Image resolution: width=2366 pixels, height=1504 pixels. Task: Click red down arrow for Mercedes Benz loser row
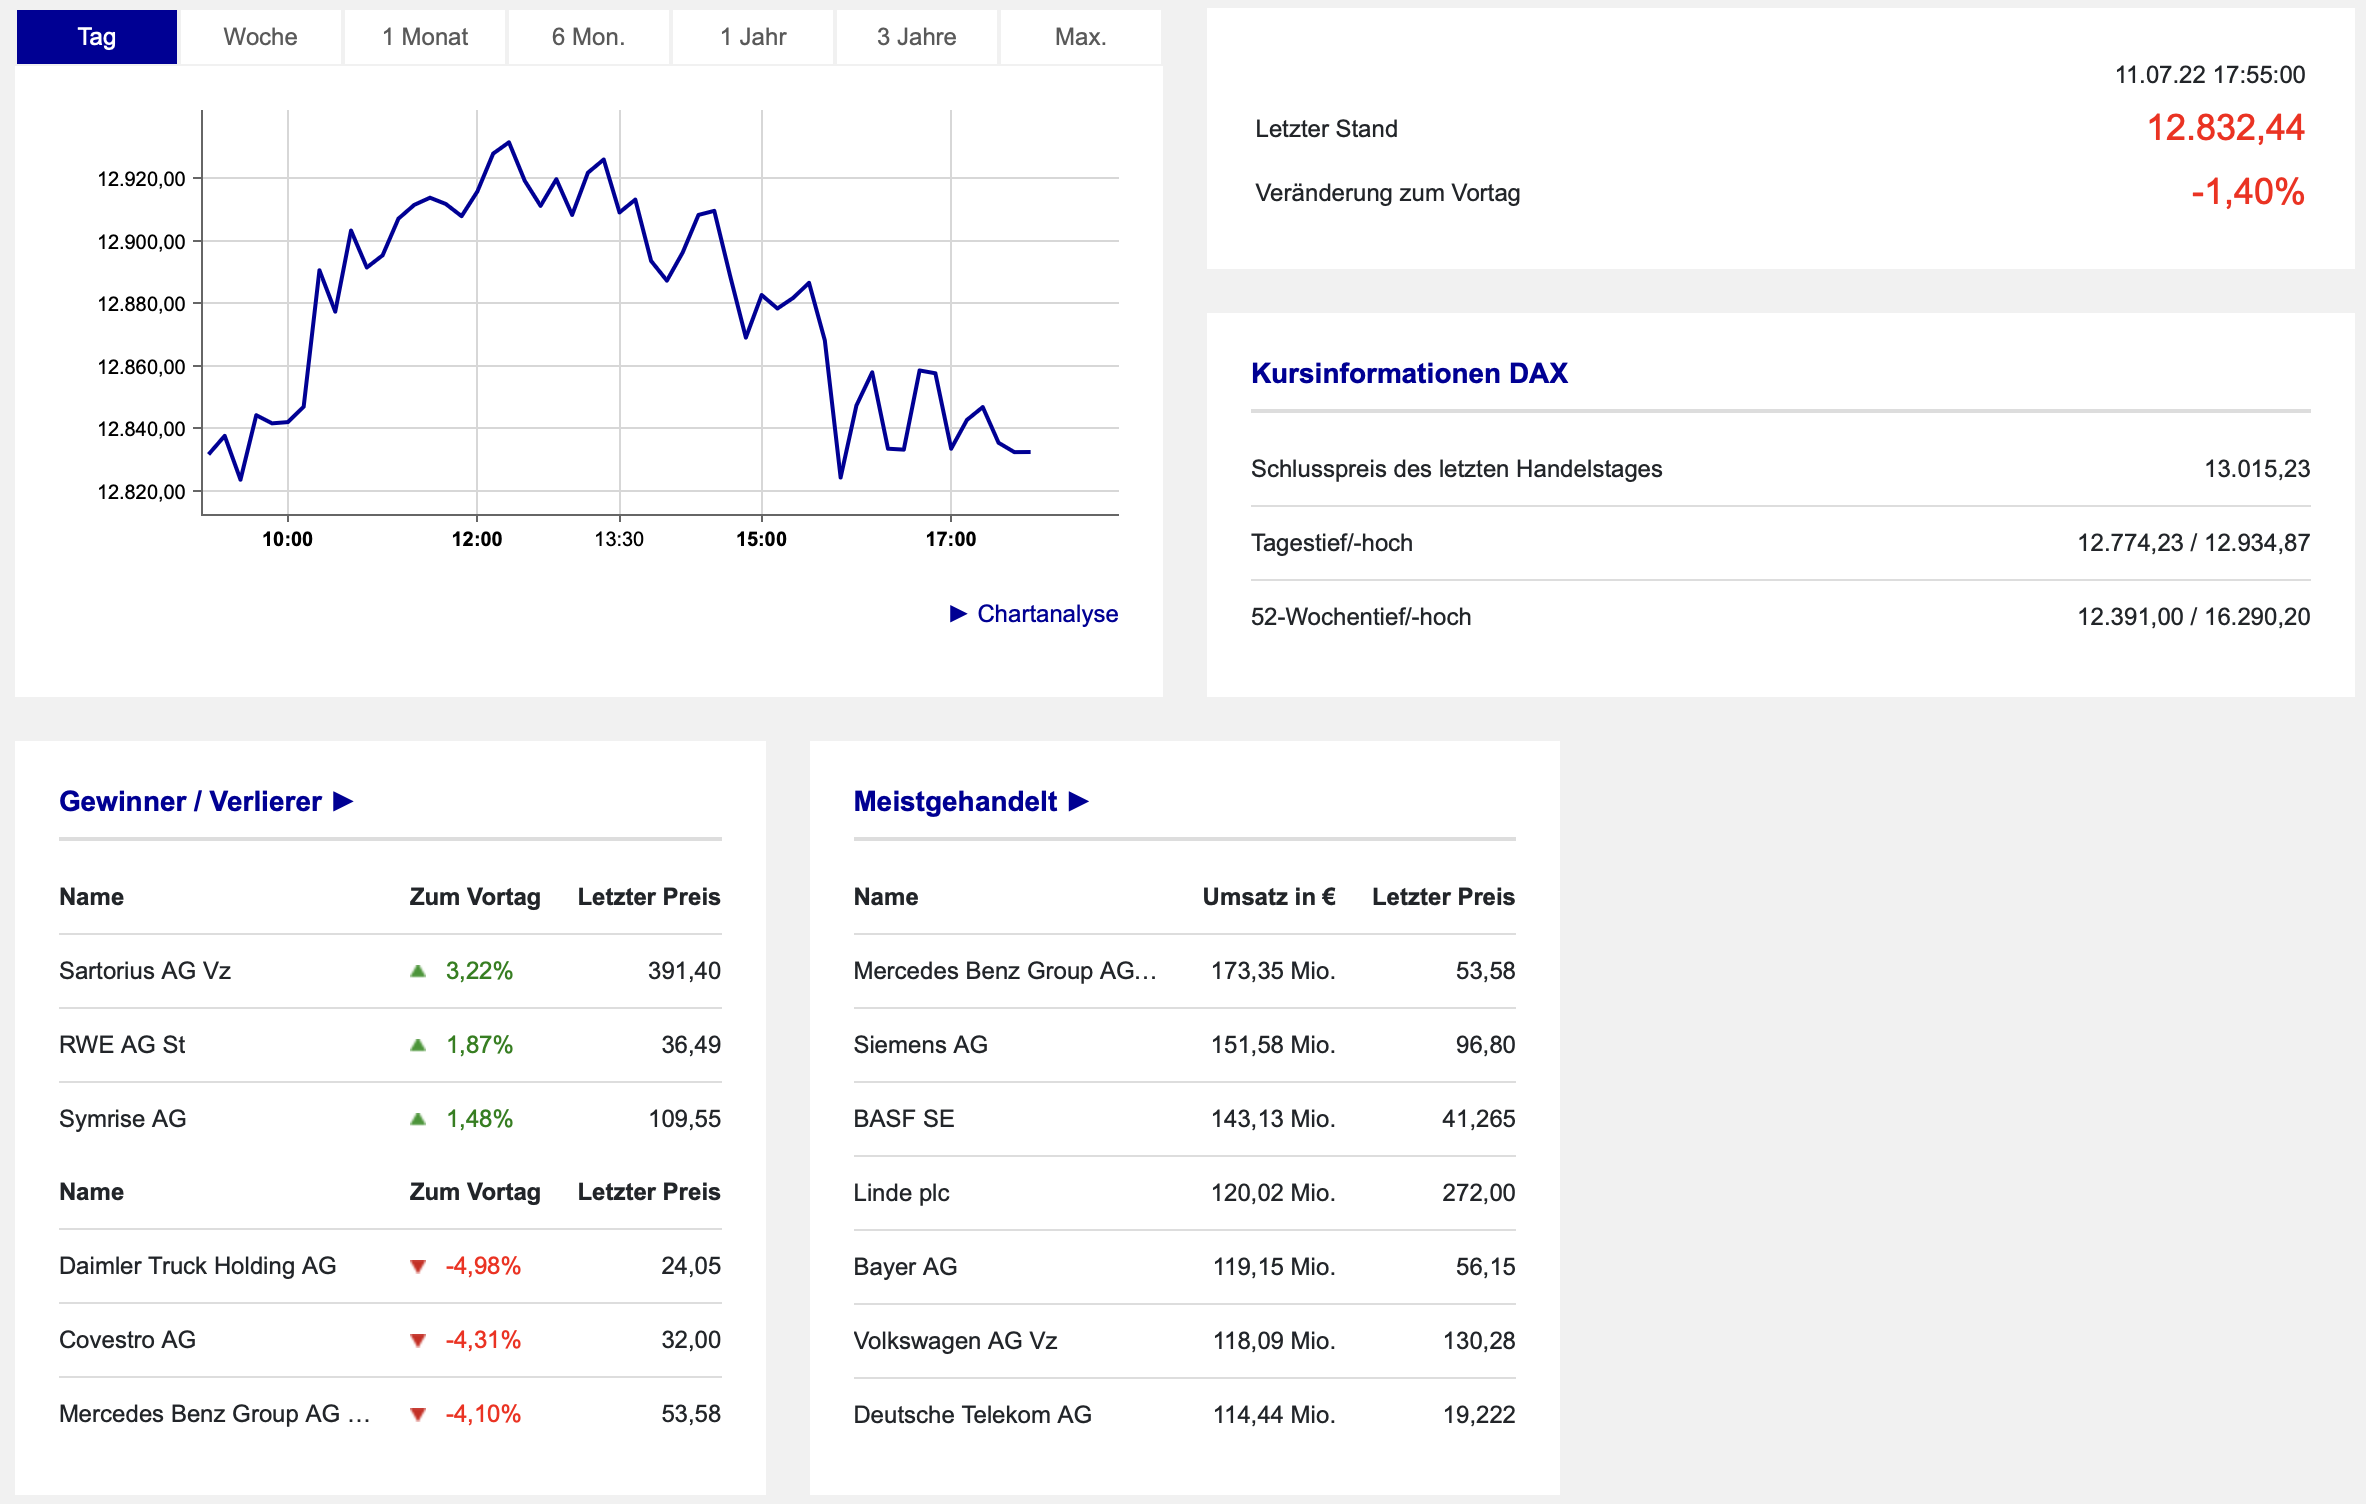coord(418,1414)
